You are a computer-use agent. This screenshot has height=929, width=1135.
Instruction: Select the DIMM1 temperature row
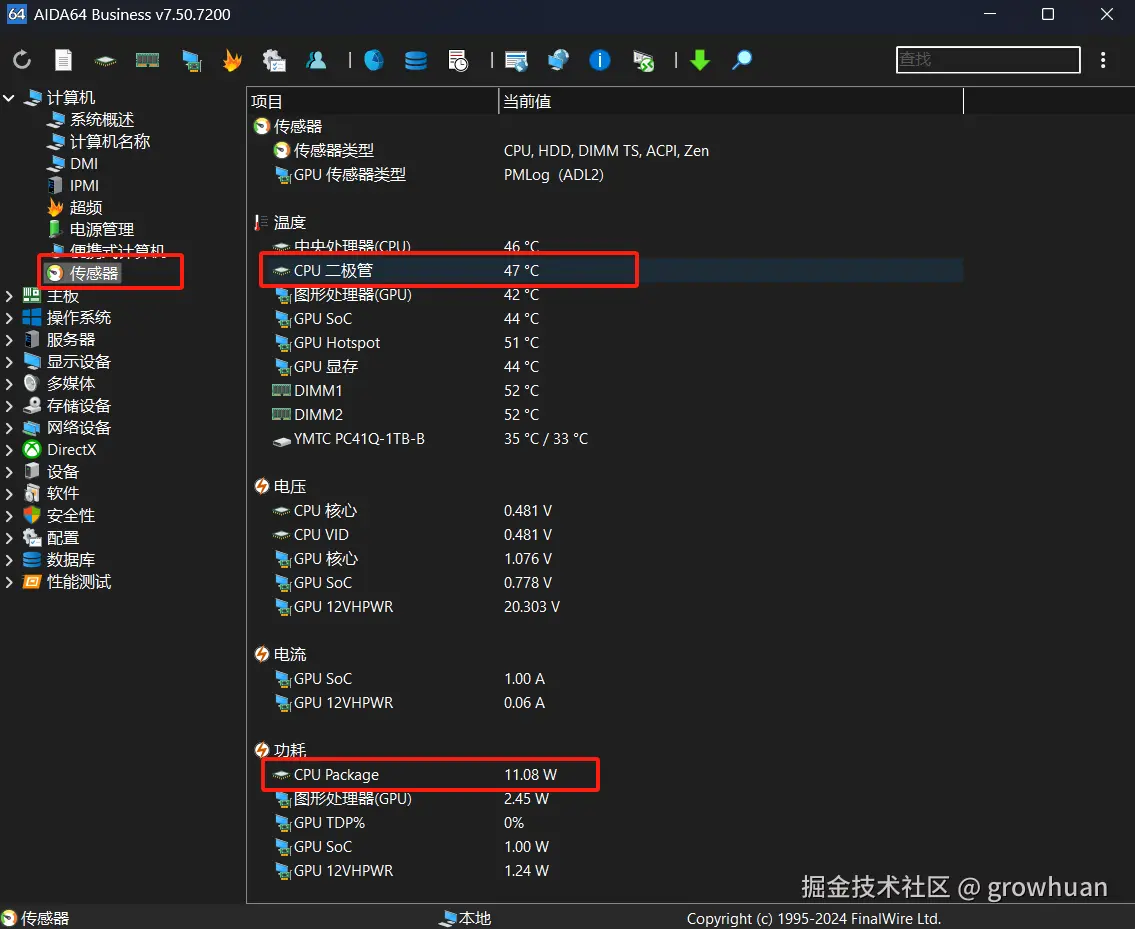pyautogui.click(x=606, y=391)
